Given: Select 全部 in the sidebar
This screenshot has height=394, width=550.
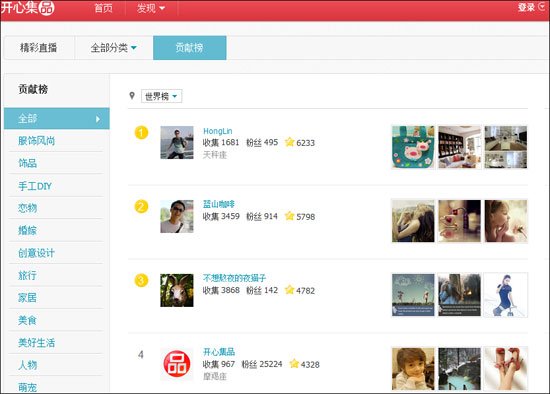Looking at the screenshot, I should [x=56, y=119].
